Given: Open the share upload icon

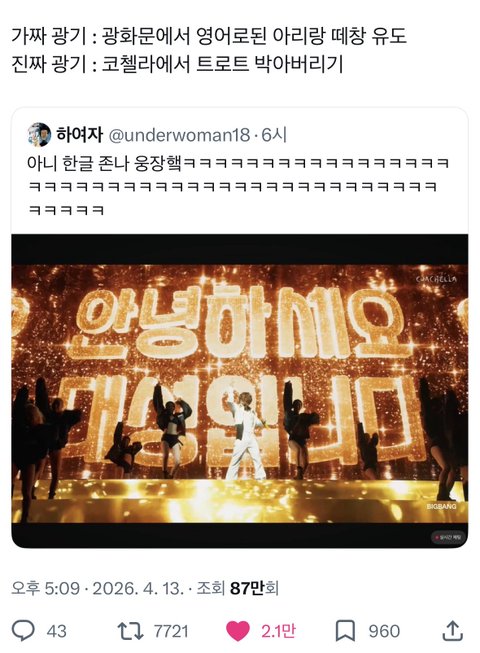Looking at the screenshot, I should [x=453, y=630].
